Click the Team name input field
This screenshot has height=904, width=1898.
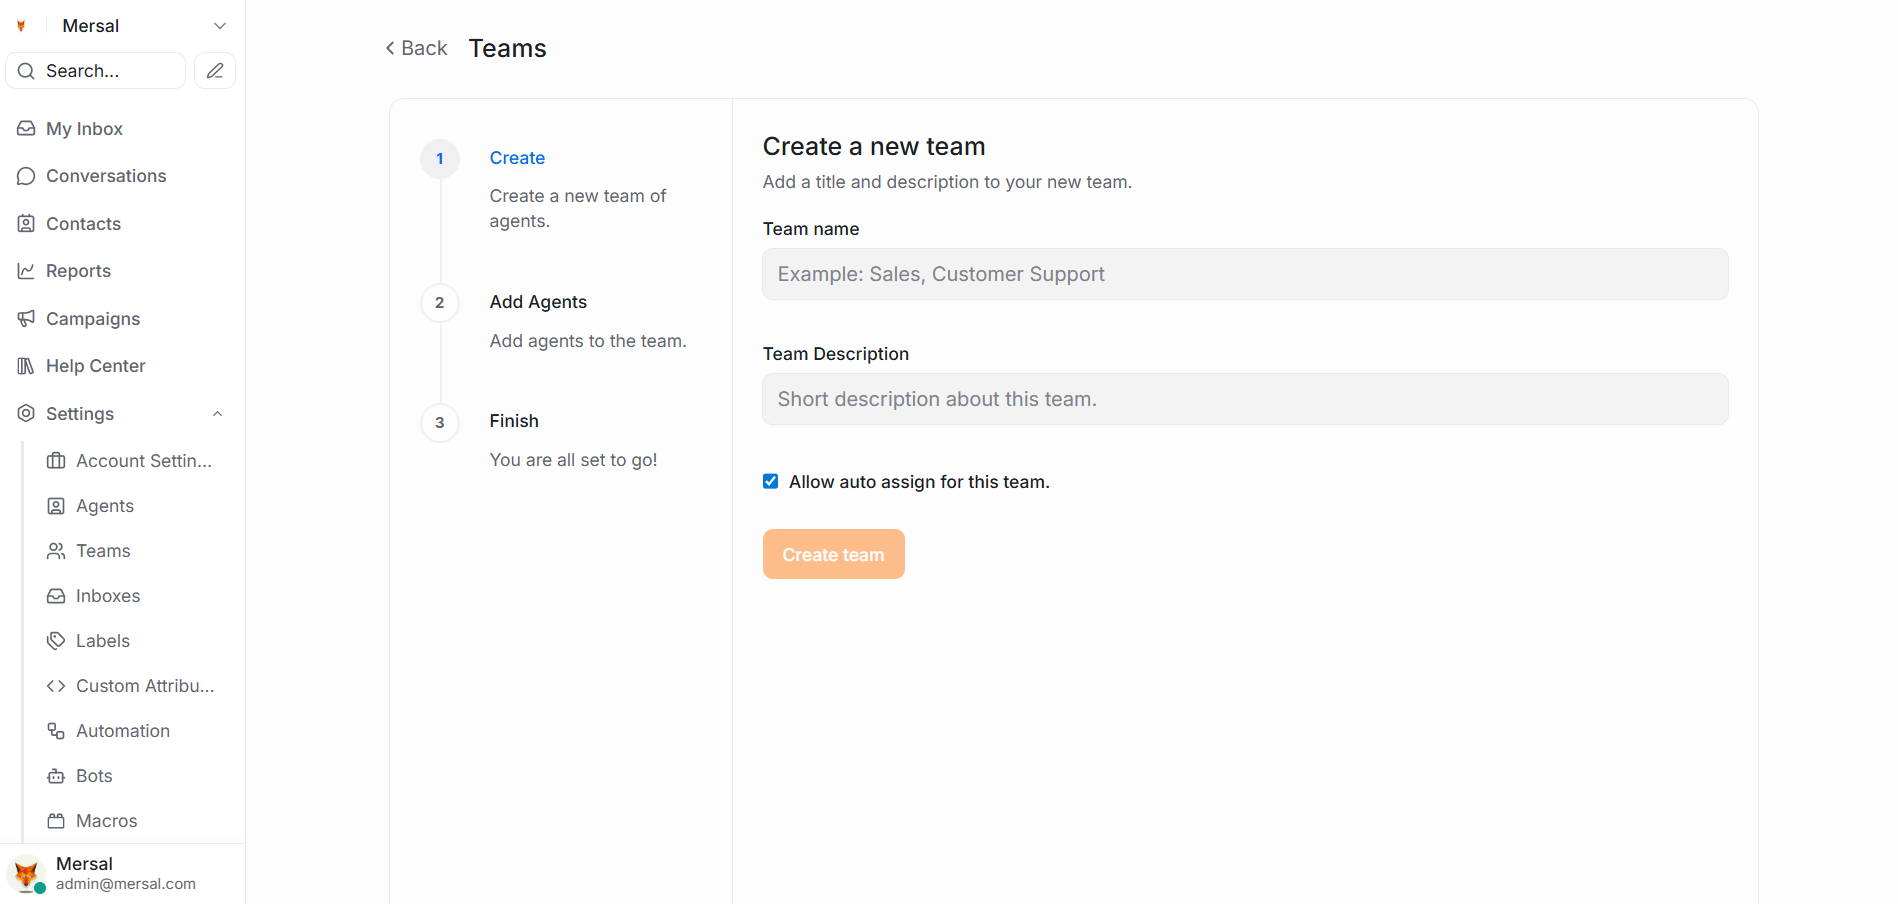pos(1244,274)
